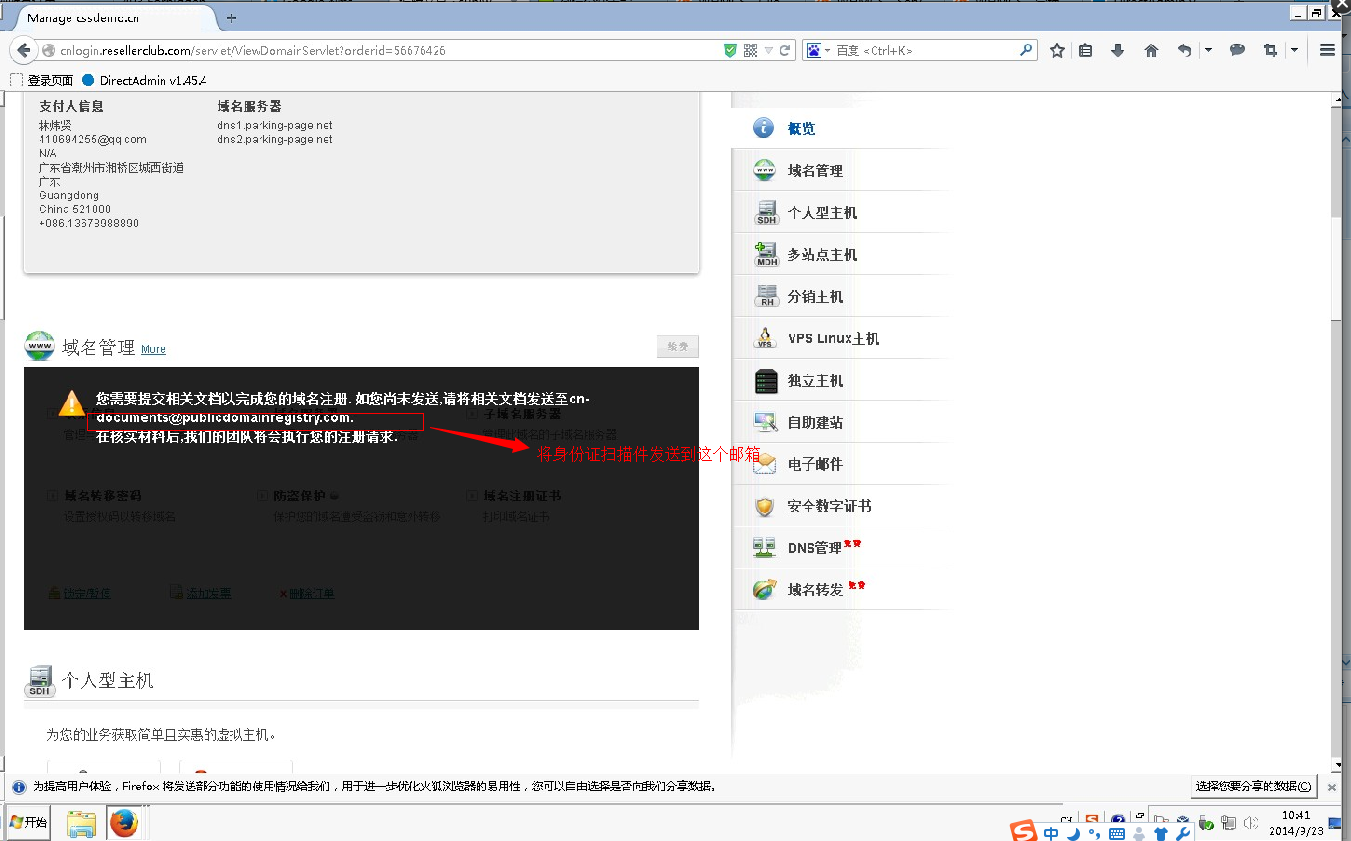This screenshot has height=841, width=1351.
Task: Open the DirectAdmin v1.45.4 bookmark
Action: pyautogui.click(x=144, y=80)
